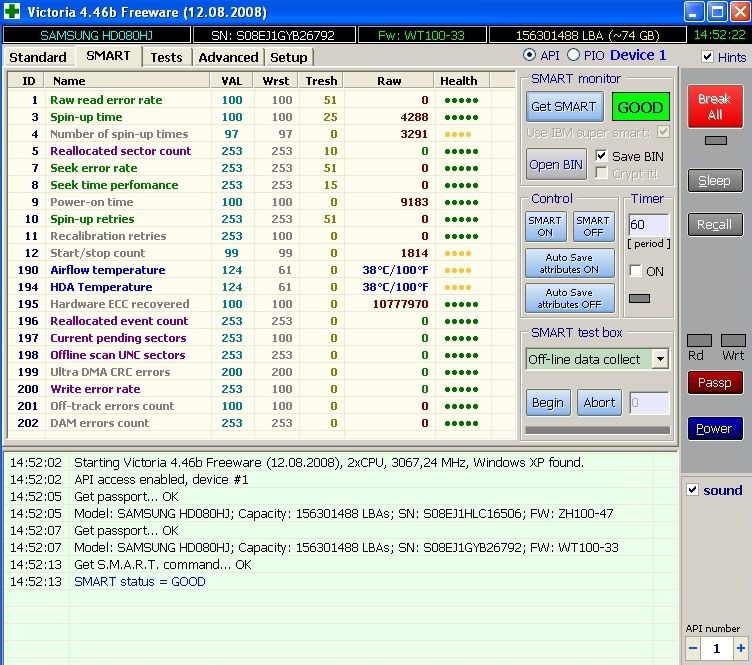Expand the Off-line data collect dropdown
Image resolution: width=752 pixels, height=665 pixels.
pyautogui.click(x=660, y=359)
